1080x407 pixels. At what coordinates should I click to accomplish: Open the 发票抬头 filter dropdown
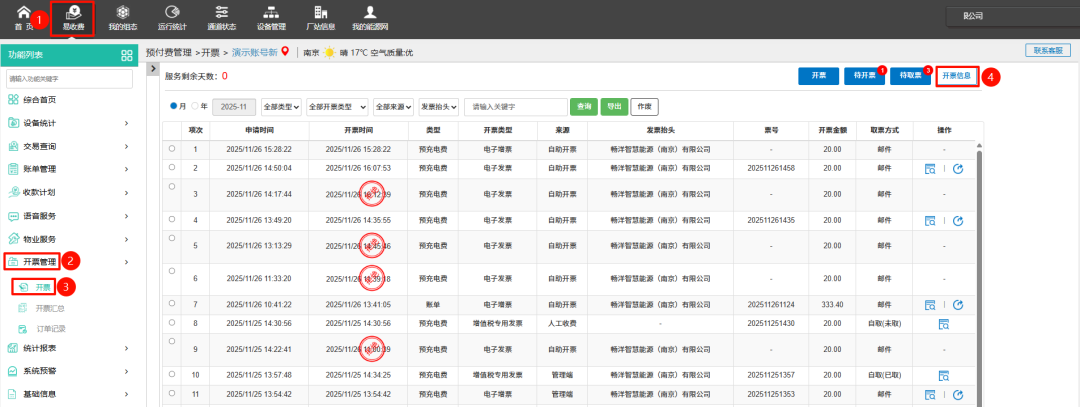tap(439, 107)
